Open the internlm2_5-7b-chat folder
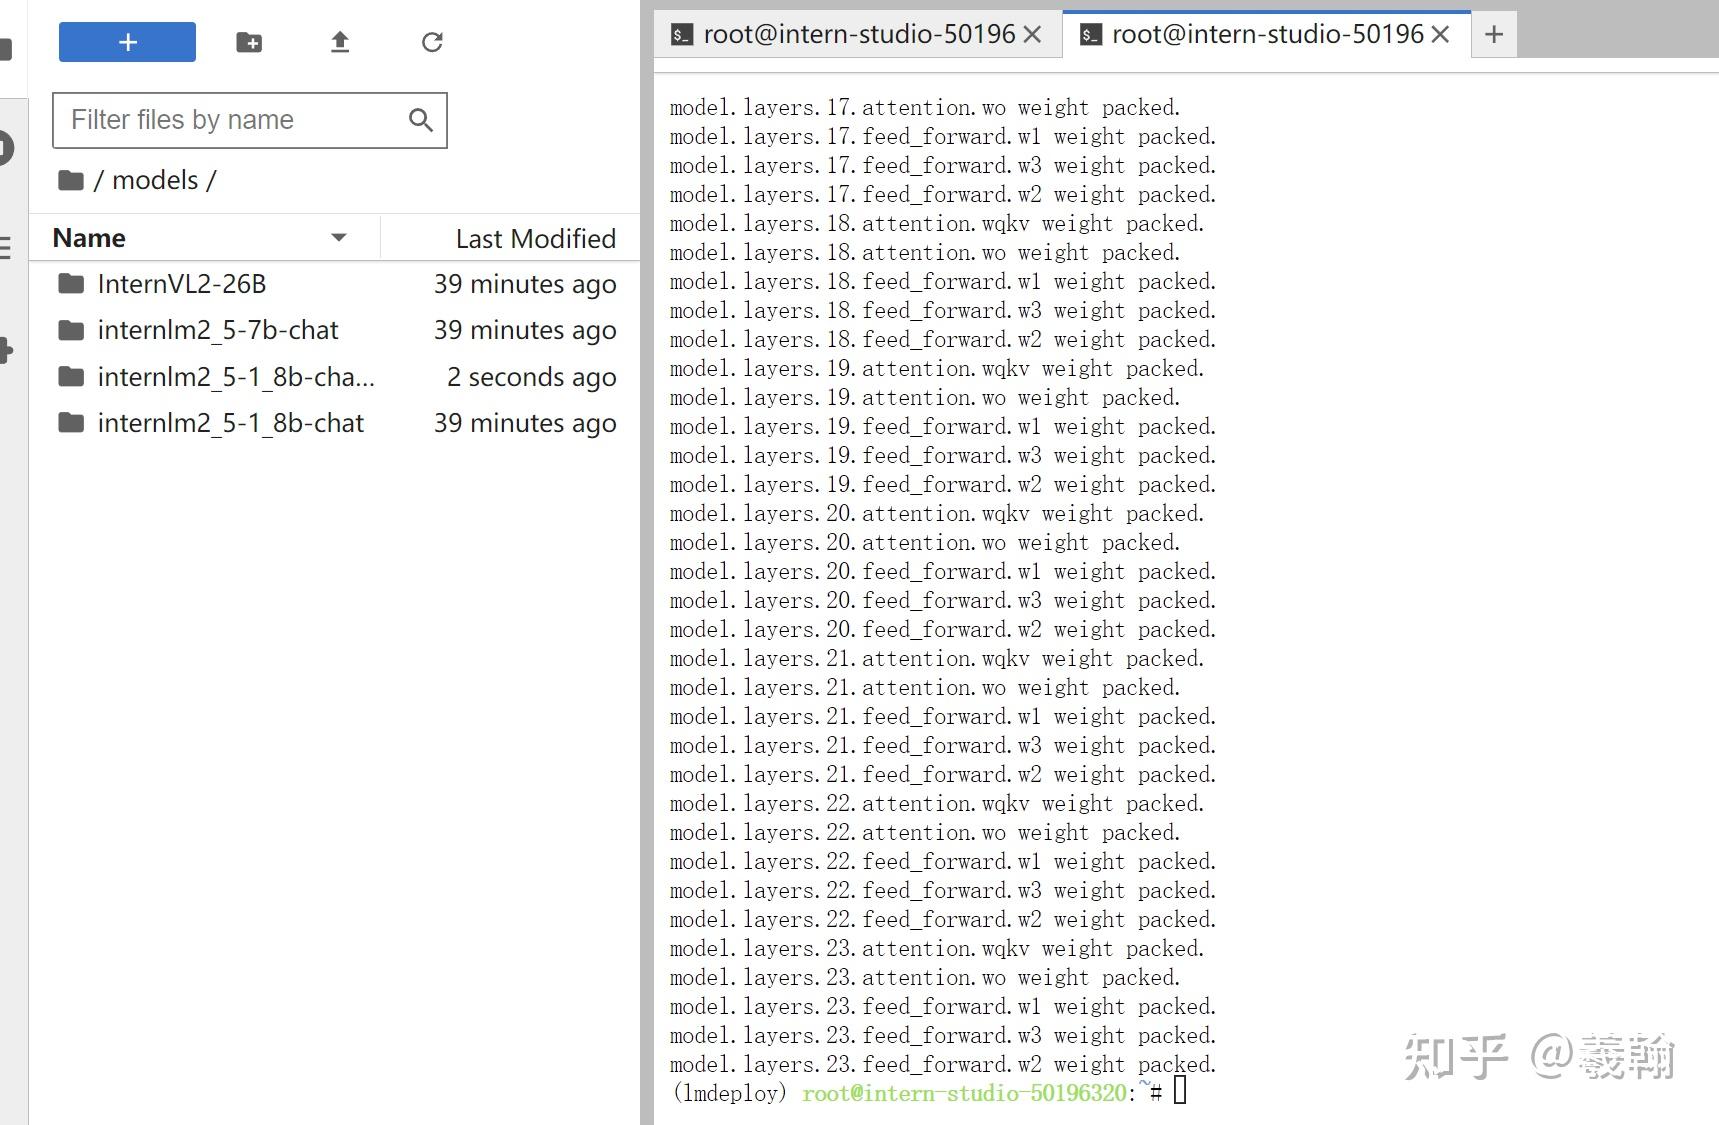Image resolution: width=1719 pixels, height=1125 pixels. click(x=217, y=330)
